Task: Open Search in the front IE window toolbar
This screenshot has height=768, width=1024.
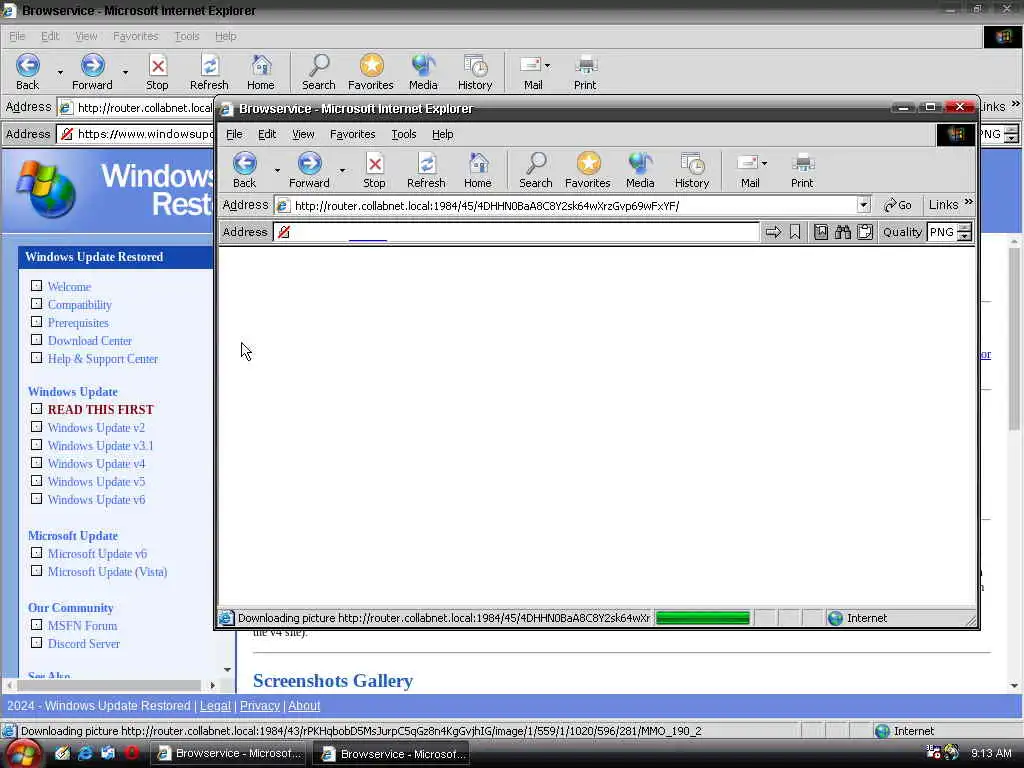Action: click(x=536, y=170)
